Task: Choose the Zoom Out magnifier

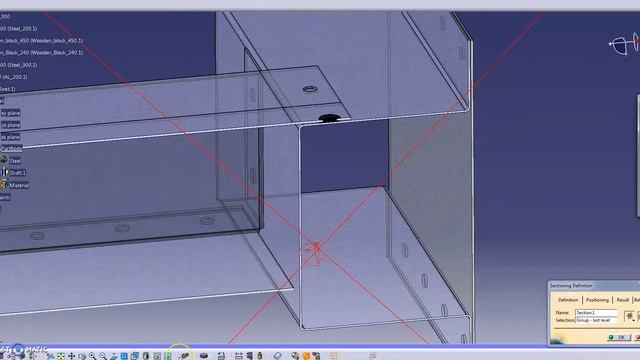Action: point(103,356)
